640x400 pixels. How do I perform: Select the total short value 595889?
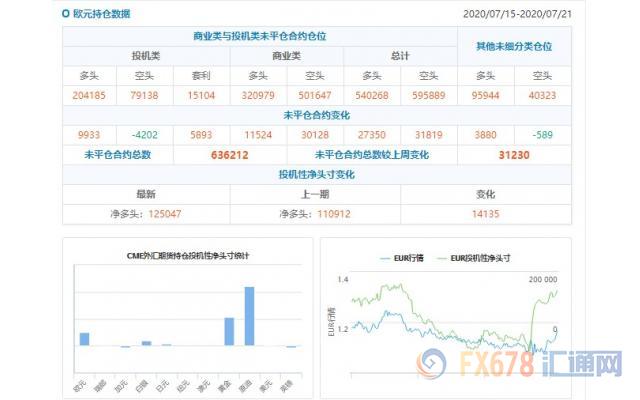coord(429,96)
